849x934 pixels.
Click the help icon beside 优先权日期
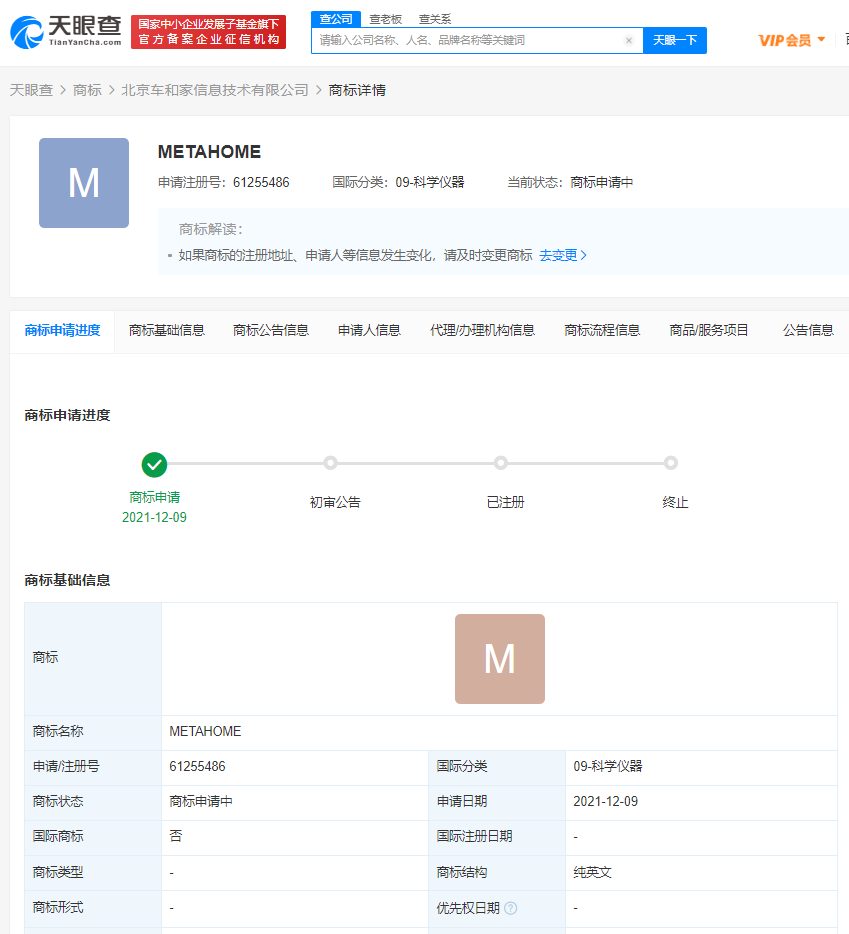[x=510, y=908]
